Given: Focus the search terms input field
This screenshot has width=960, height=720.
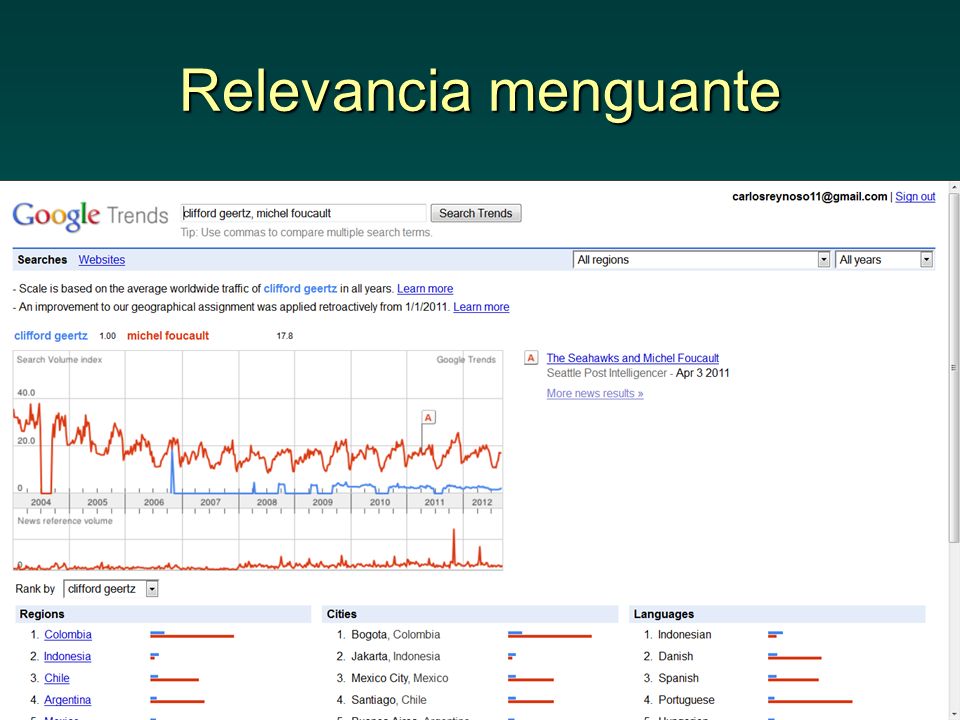Looking at the screenshot, I should (303, 213).
